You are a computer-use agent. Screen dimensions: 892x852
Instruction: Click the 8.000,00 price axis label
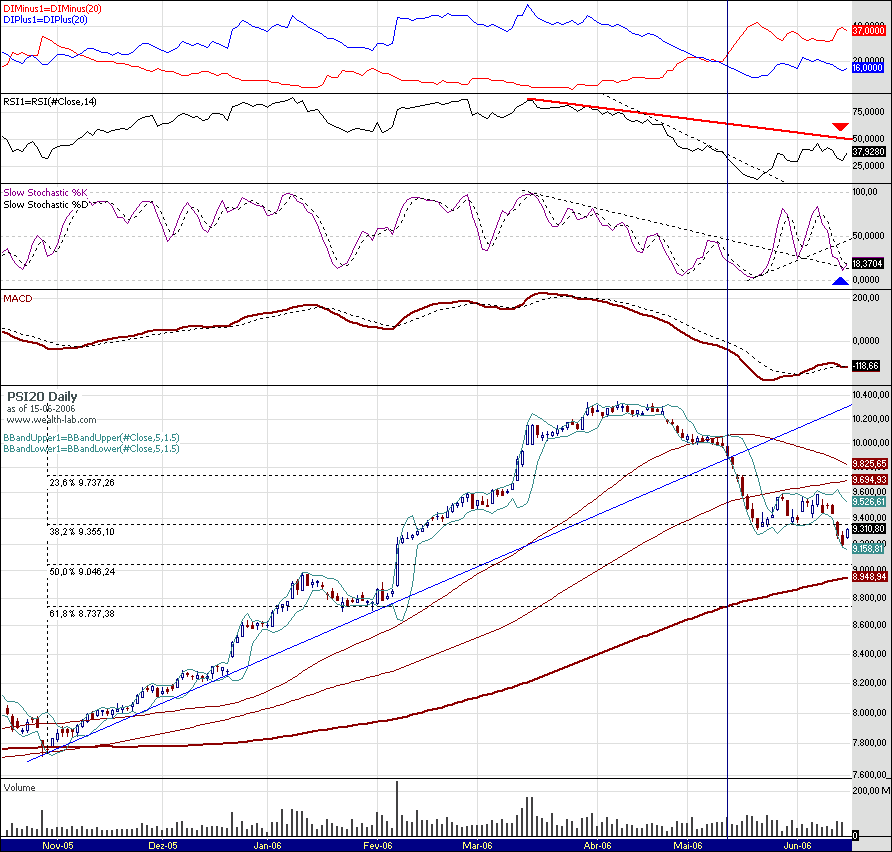[869, 713]
